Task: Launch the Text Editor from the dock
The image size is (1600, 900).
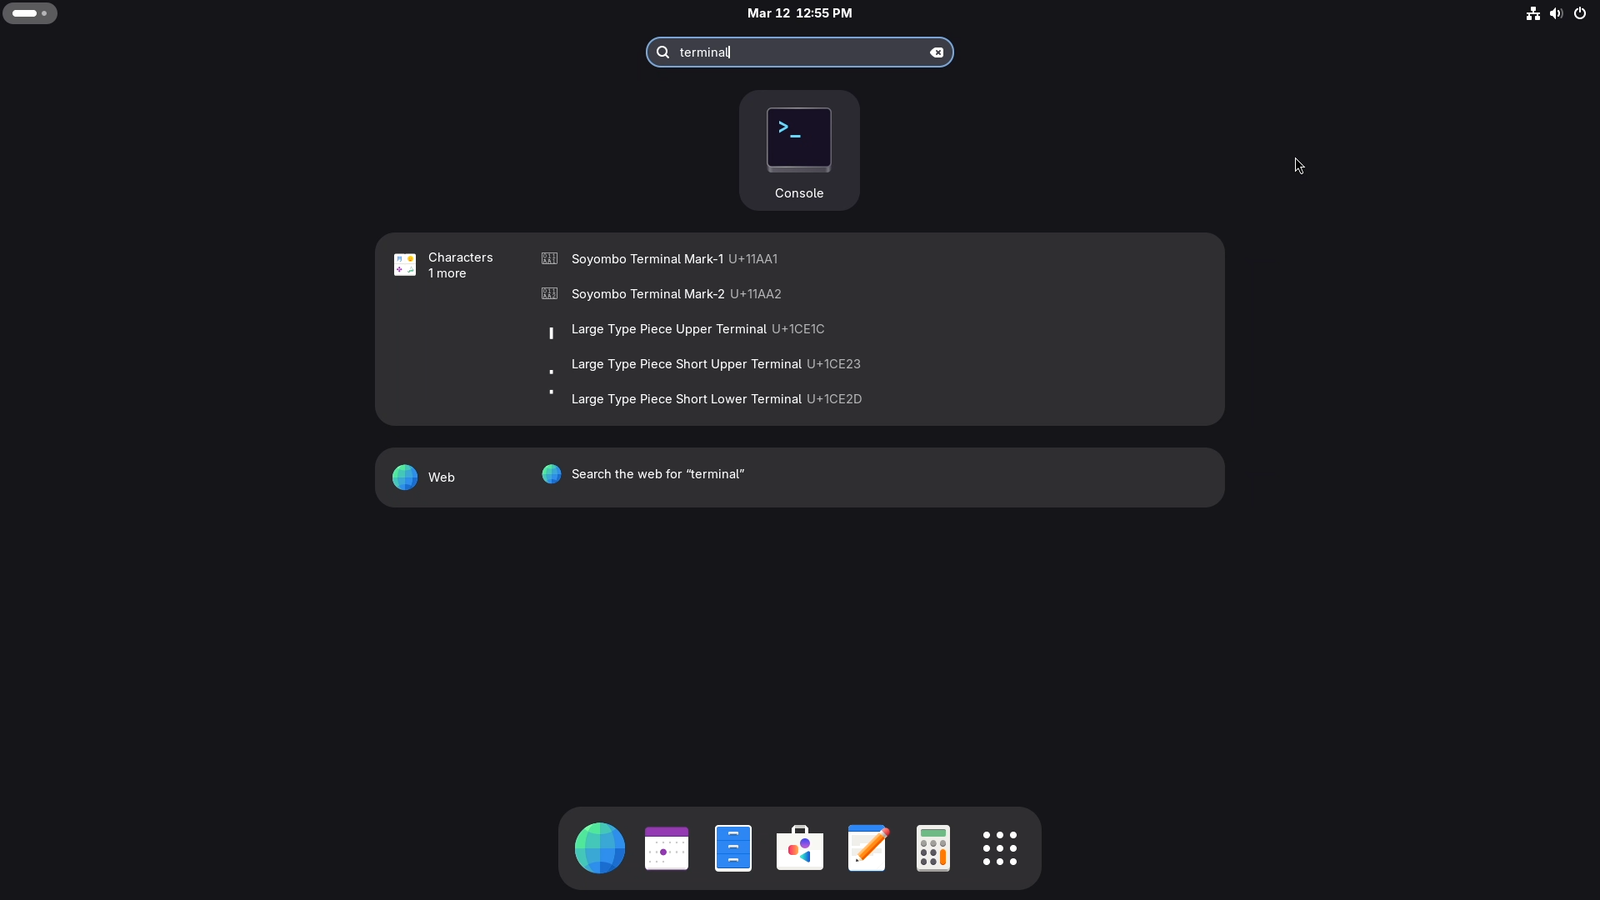Action: (x=866, y=847)
